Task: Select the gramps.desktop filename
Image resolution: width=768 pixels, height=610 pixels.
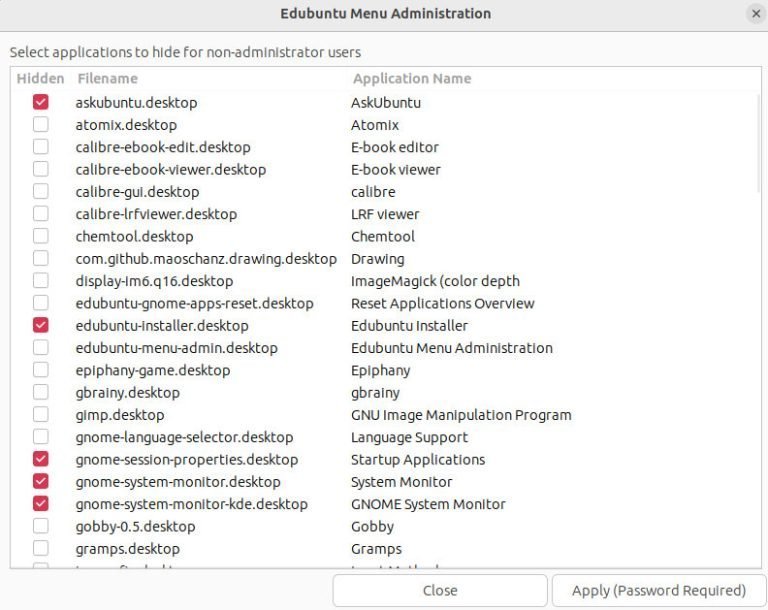Action: point(127,548)
